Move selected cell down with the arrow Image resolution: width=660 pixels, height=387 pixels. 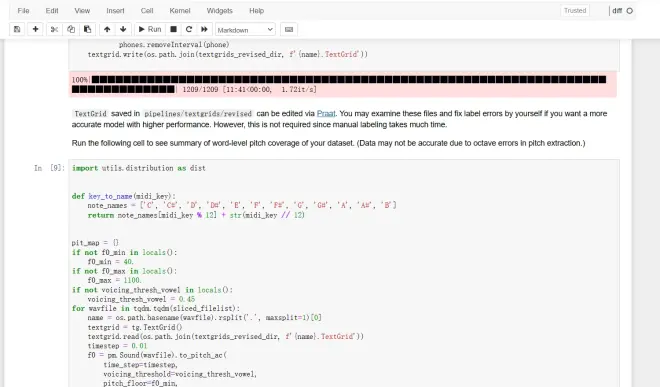tap(123, 29)
